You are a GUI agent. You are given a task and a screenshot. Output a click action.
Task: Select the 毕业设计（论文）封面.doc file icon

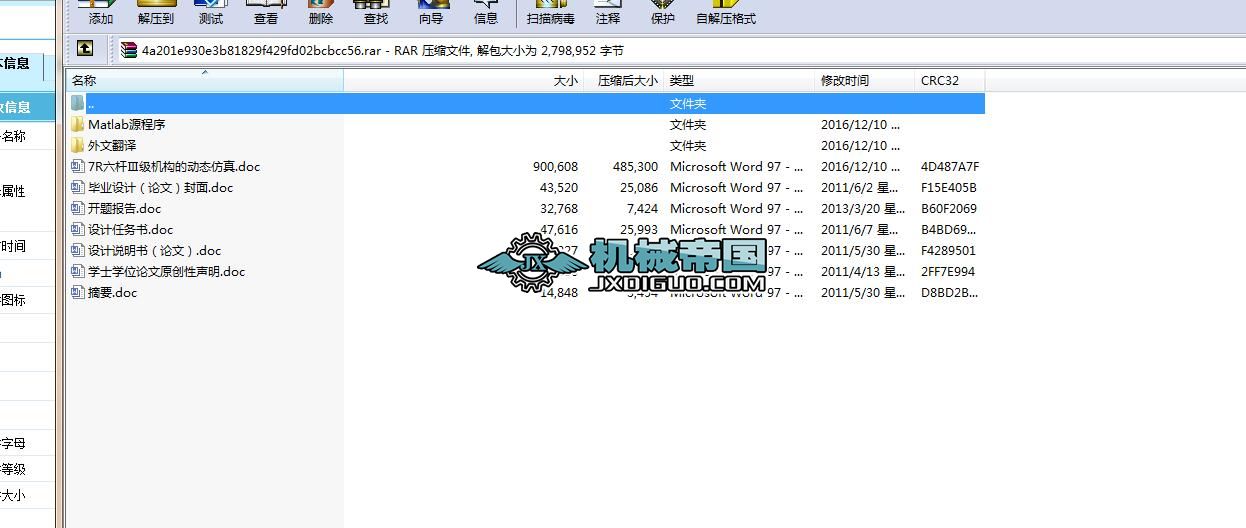pos(78,187)
